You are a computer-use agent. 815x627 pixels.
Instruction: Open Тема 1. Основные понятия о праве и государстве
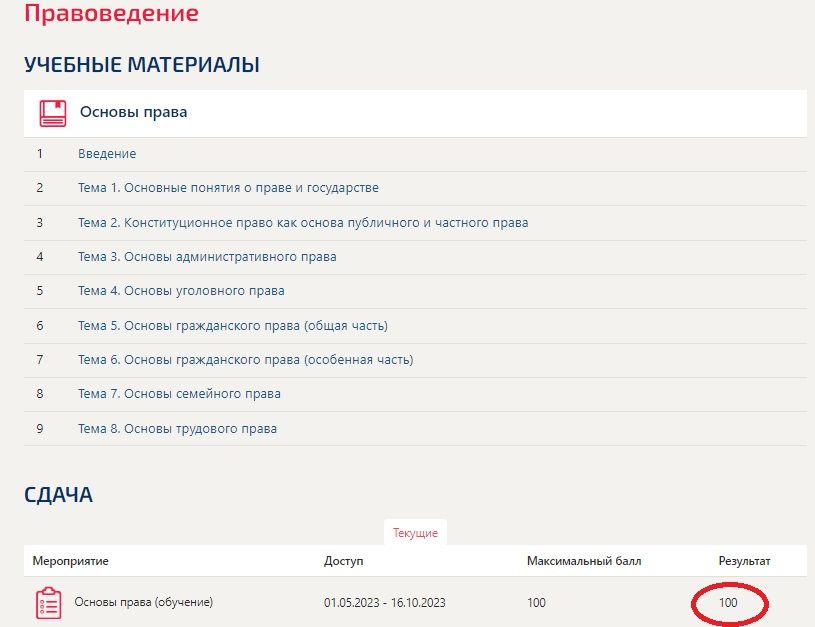[x=228, y=188]
